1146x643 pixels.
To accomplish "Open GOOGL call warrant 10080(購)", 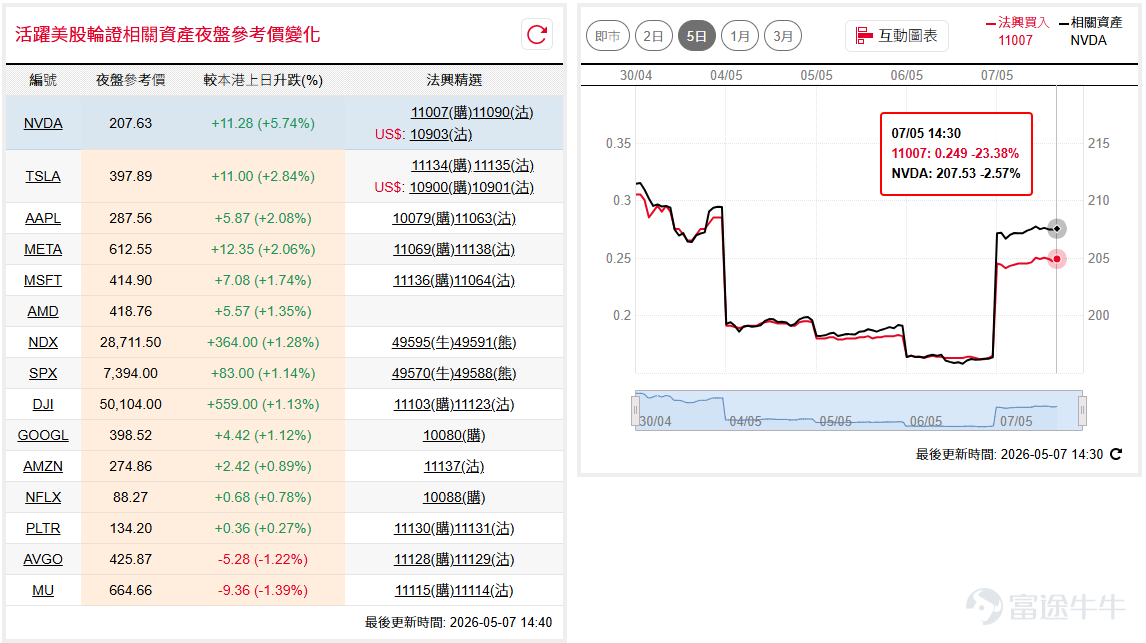I will [x=454, y=435].
